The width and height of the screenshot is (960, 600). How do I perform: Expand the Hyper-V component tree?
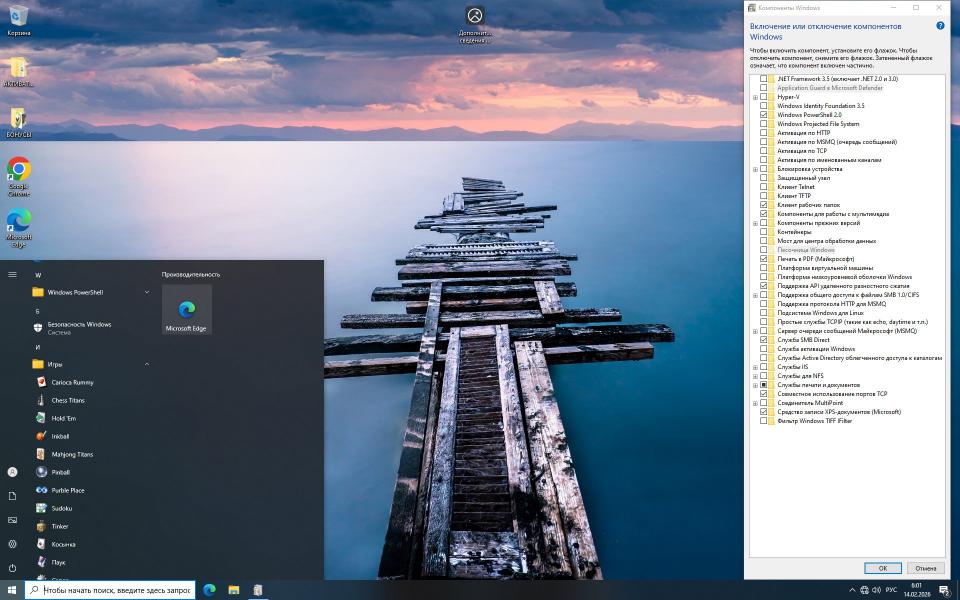point(755,97)
